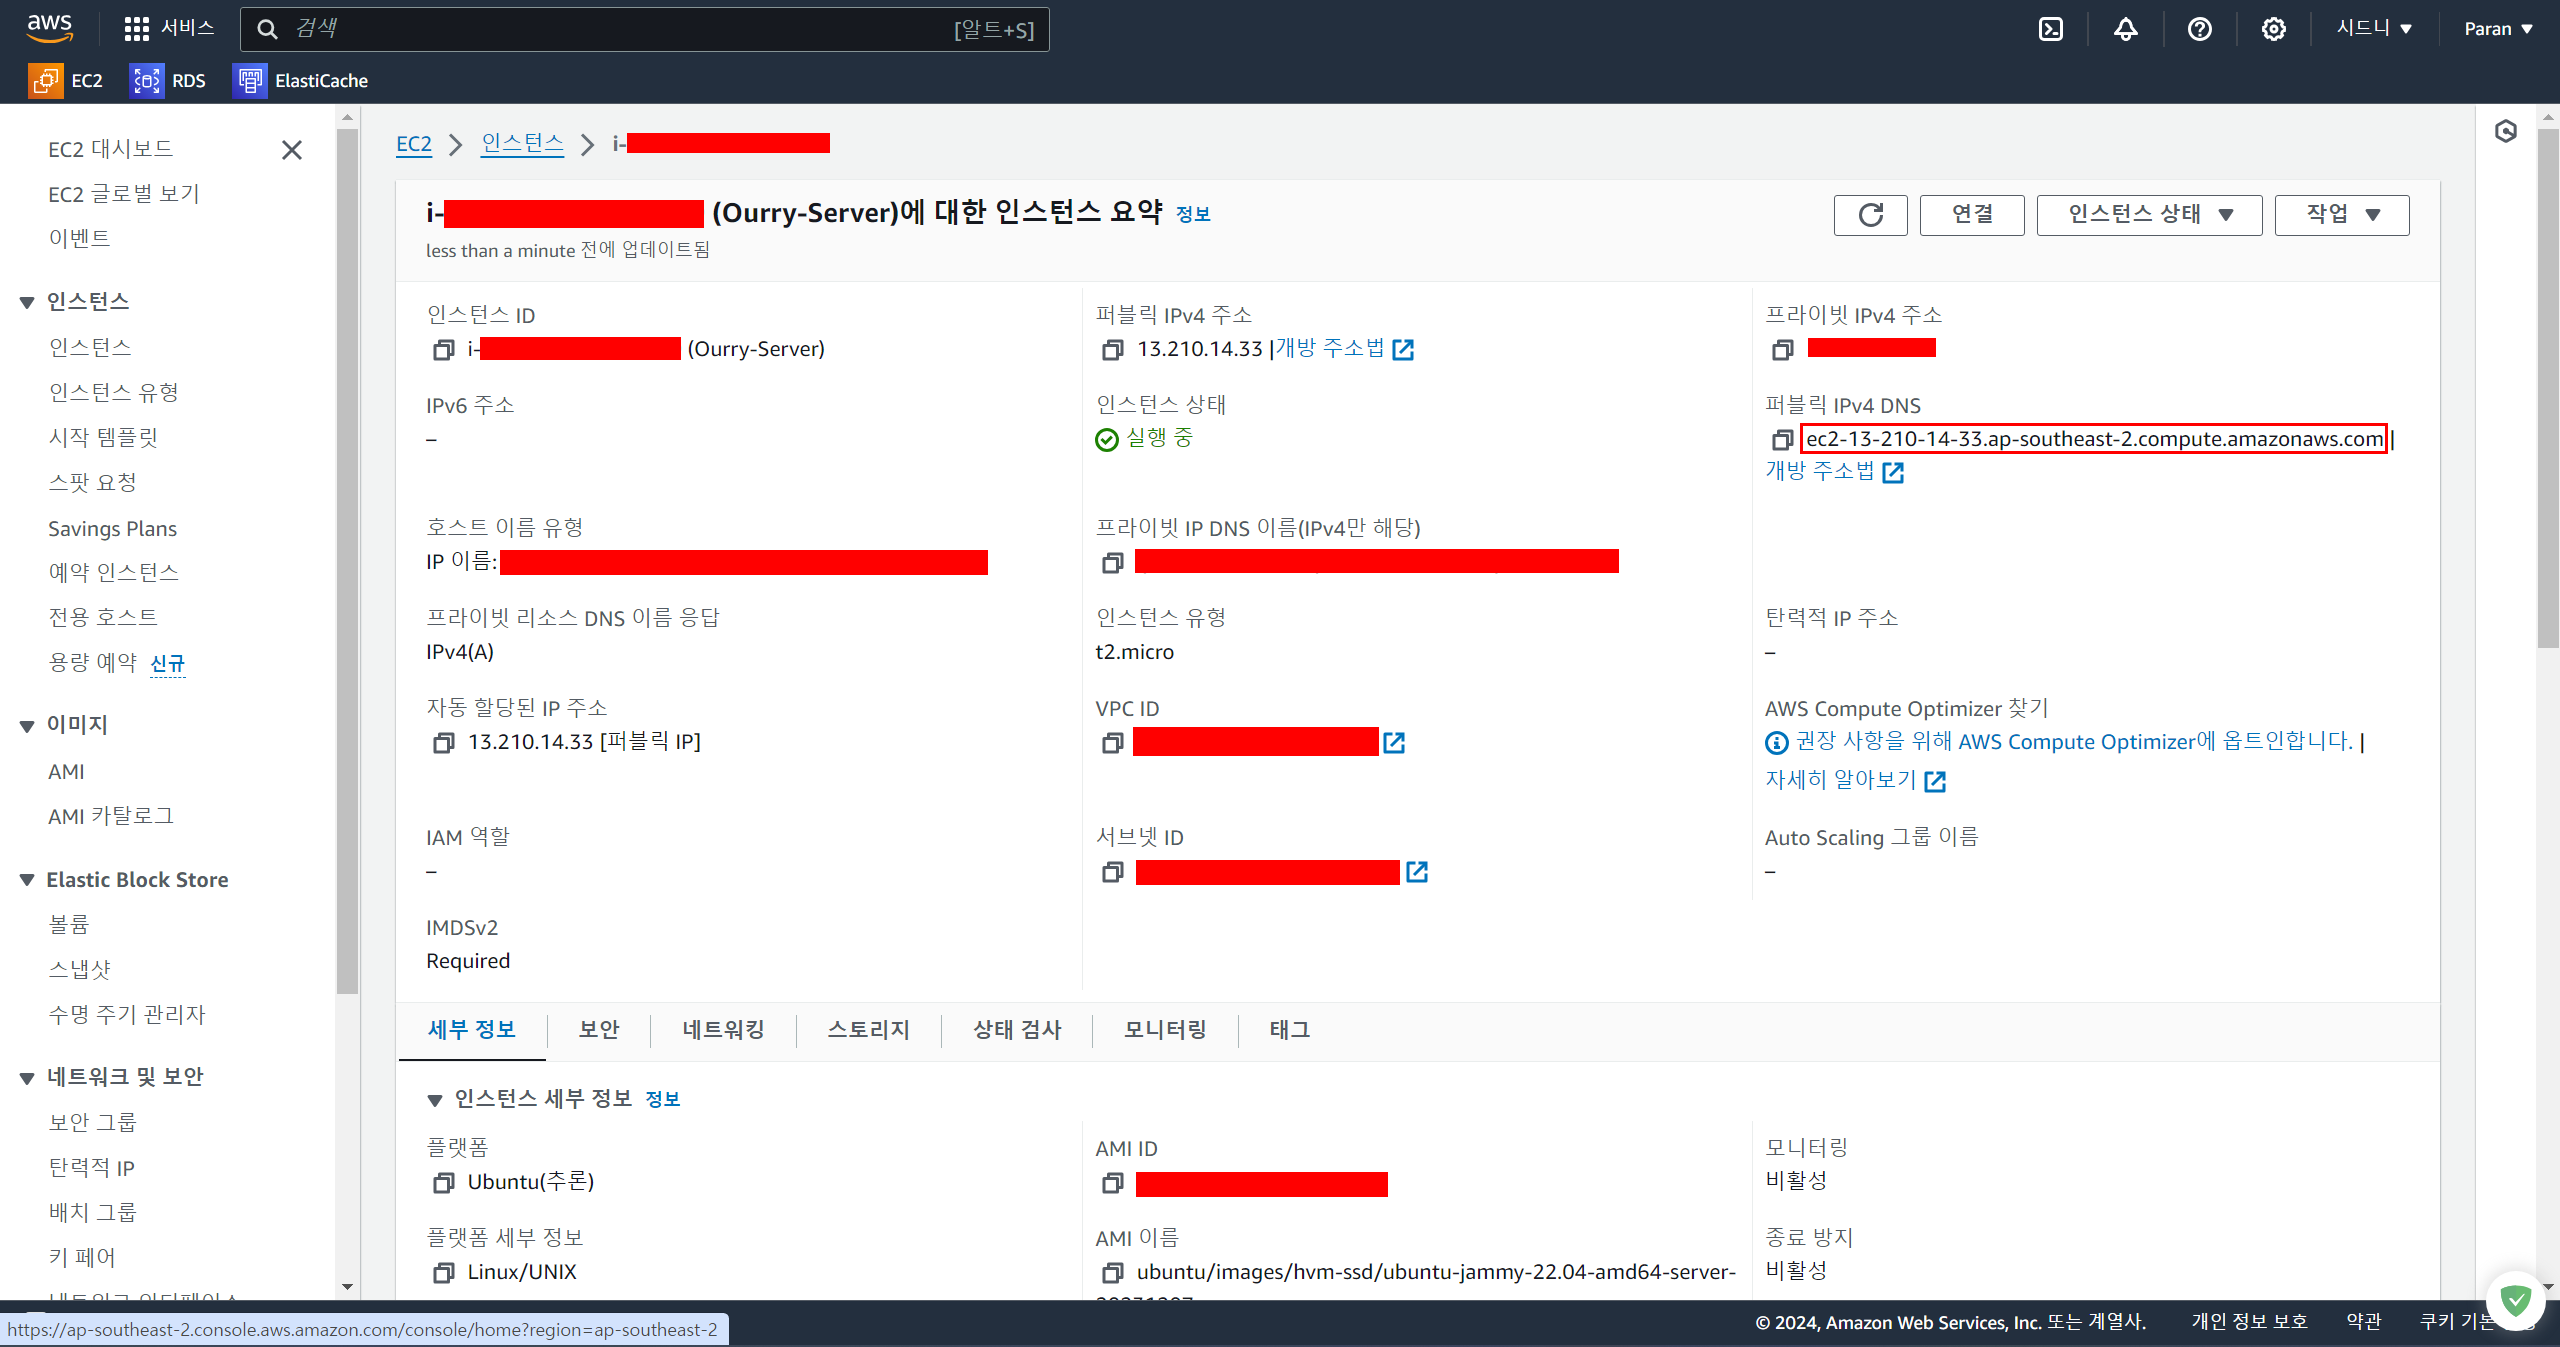Copy the VPC ID value

pos(1112,743)
